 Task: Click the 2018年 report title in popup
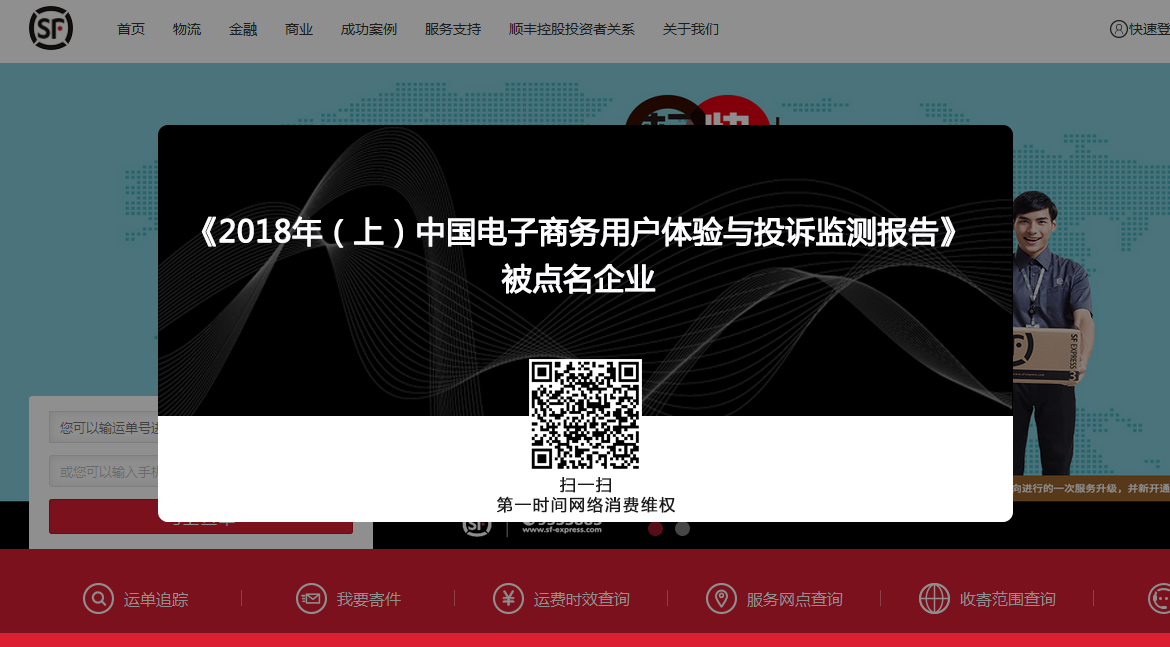(578, 232)
